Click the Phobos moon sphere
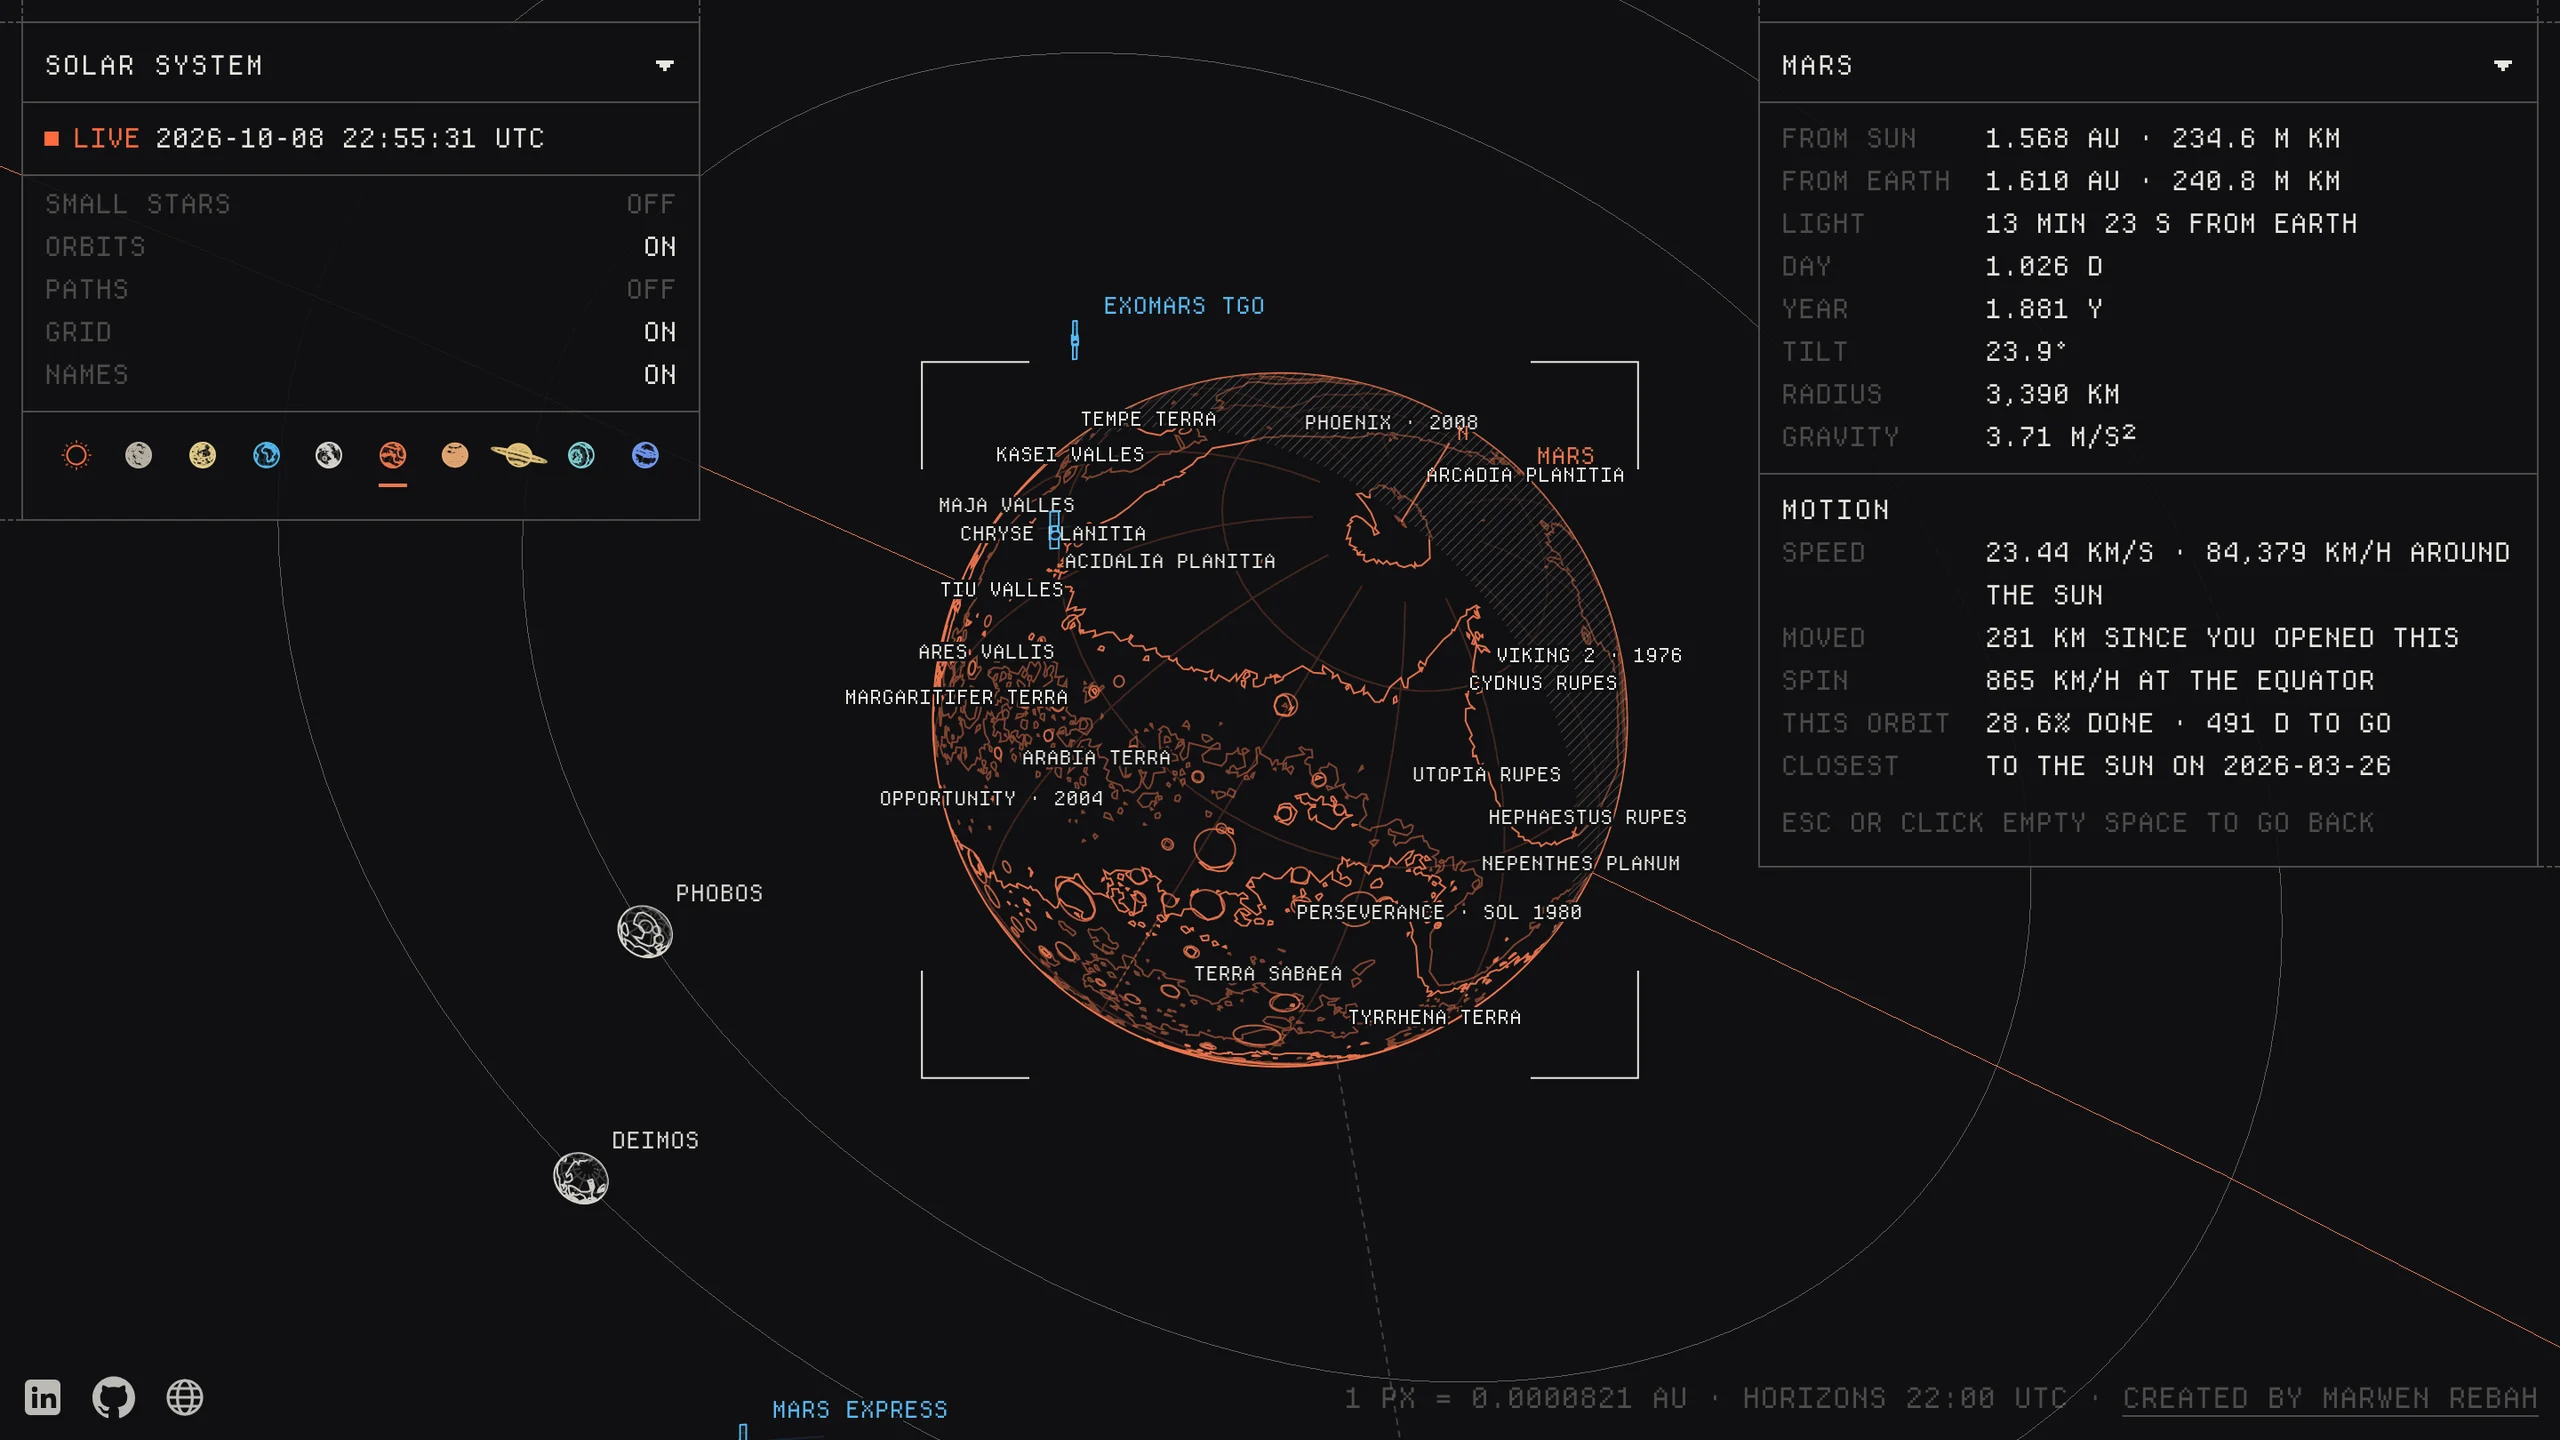This screenshot has width=2560, height=1440. (x=645, y=932)
